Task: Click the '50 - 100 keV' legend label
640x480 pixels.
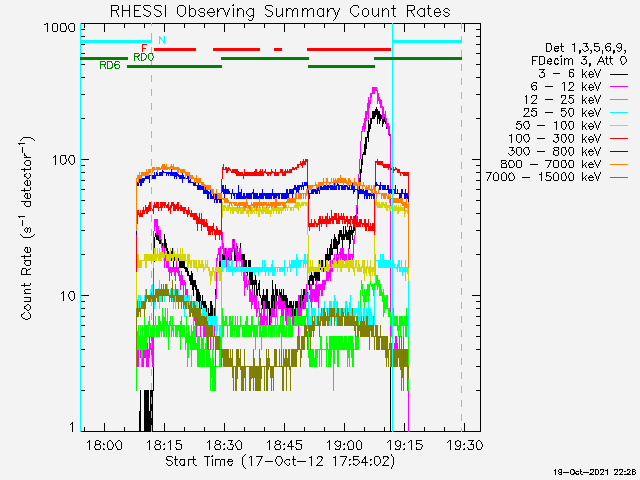Action: [558, 126]
